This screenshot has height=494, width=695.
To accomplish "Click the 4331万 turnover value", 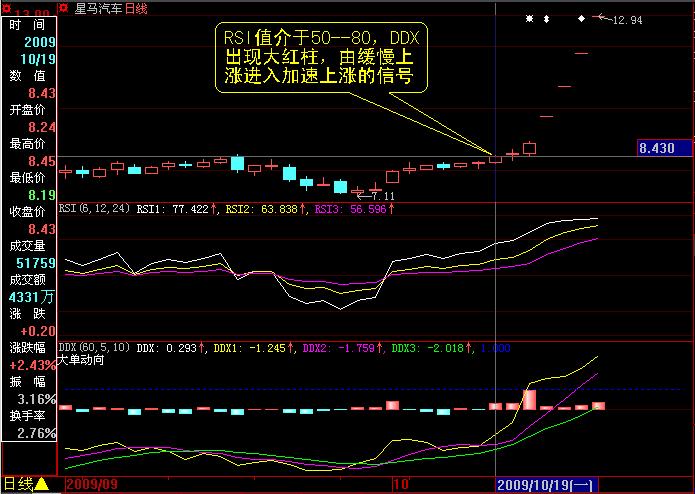I will pyautogui.click(x=32, y=297).
